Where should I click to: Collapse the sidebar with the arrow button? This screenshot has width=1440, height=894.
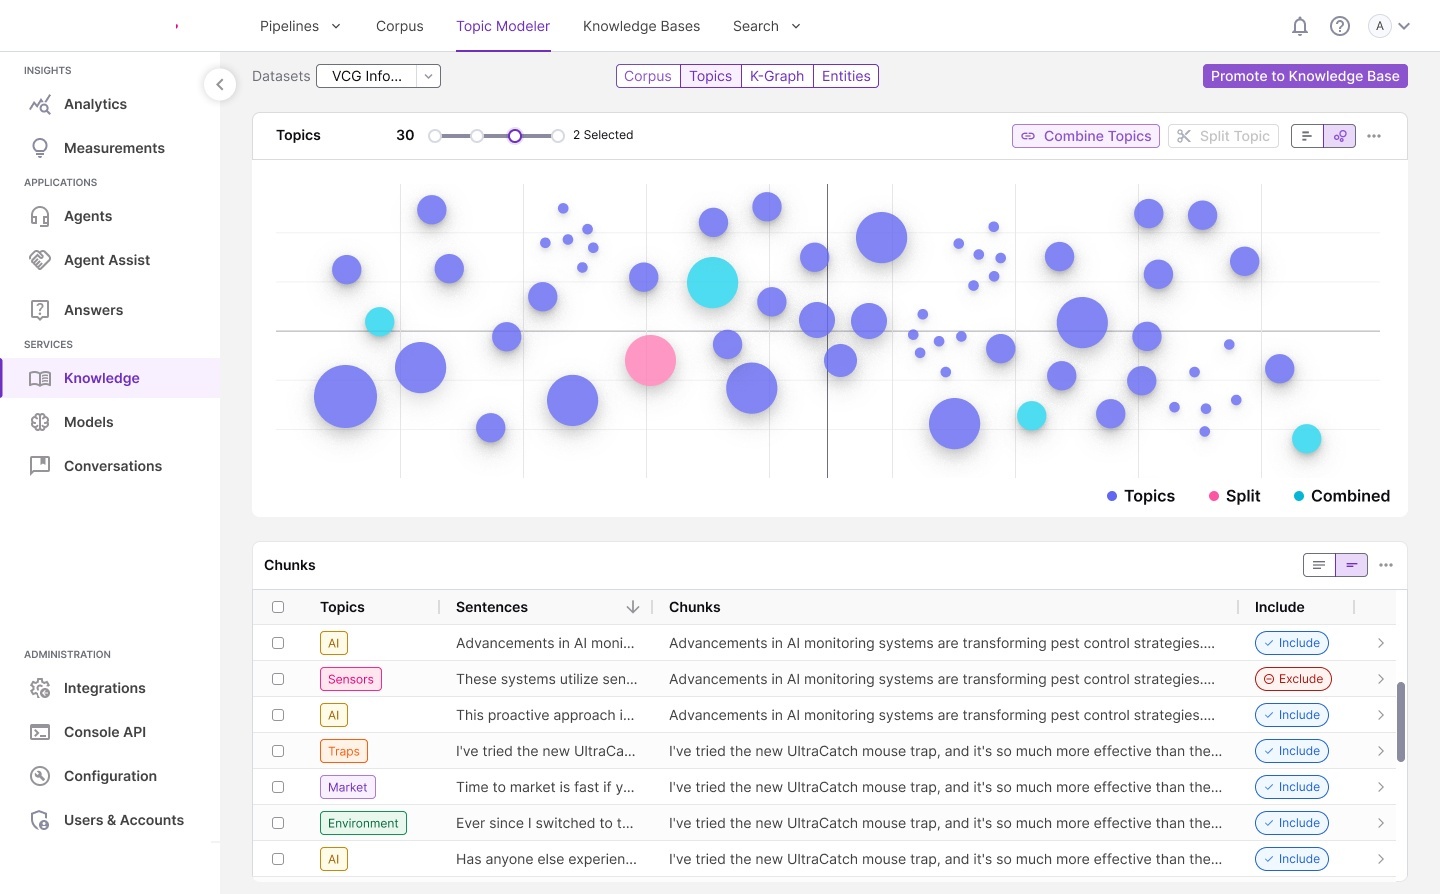coord(220,85)
